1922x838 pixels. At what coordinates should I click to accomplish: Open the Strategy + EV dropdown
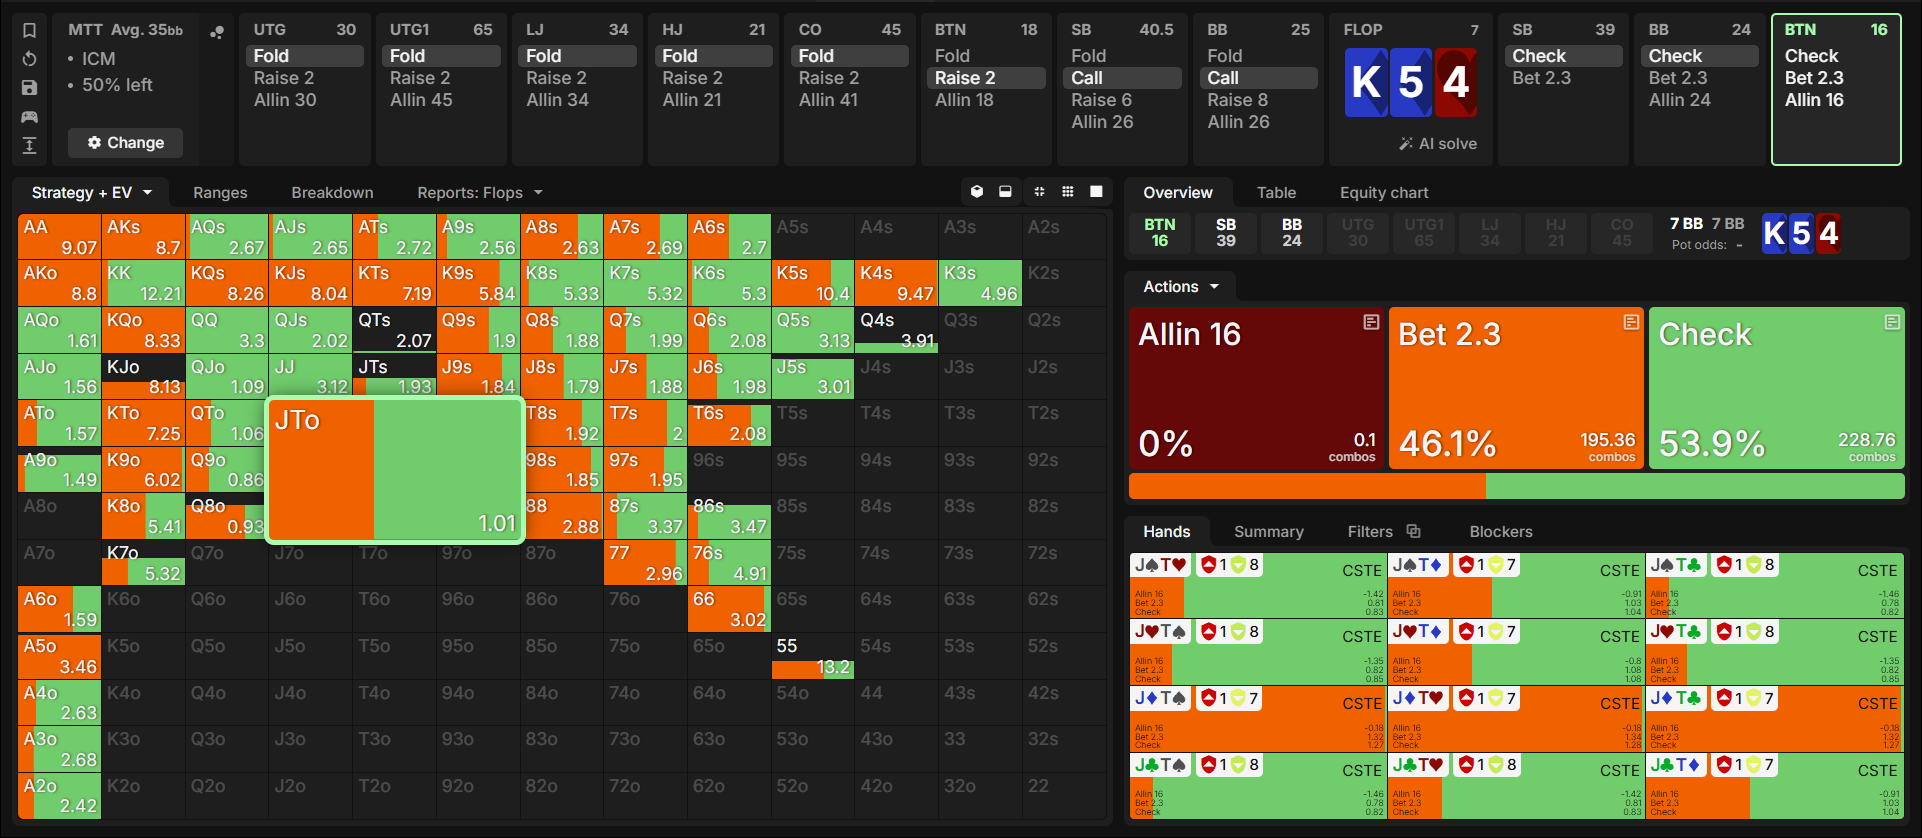point(92,192)
